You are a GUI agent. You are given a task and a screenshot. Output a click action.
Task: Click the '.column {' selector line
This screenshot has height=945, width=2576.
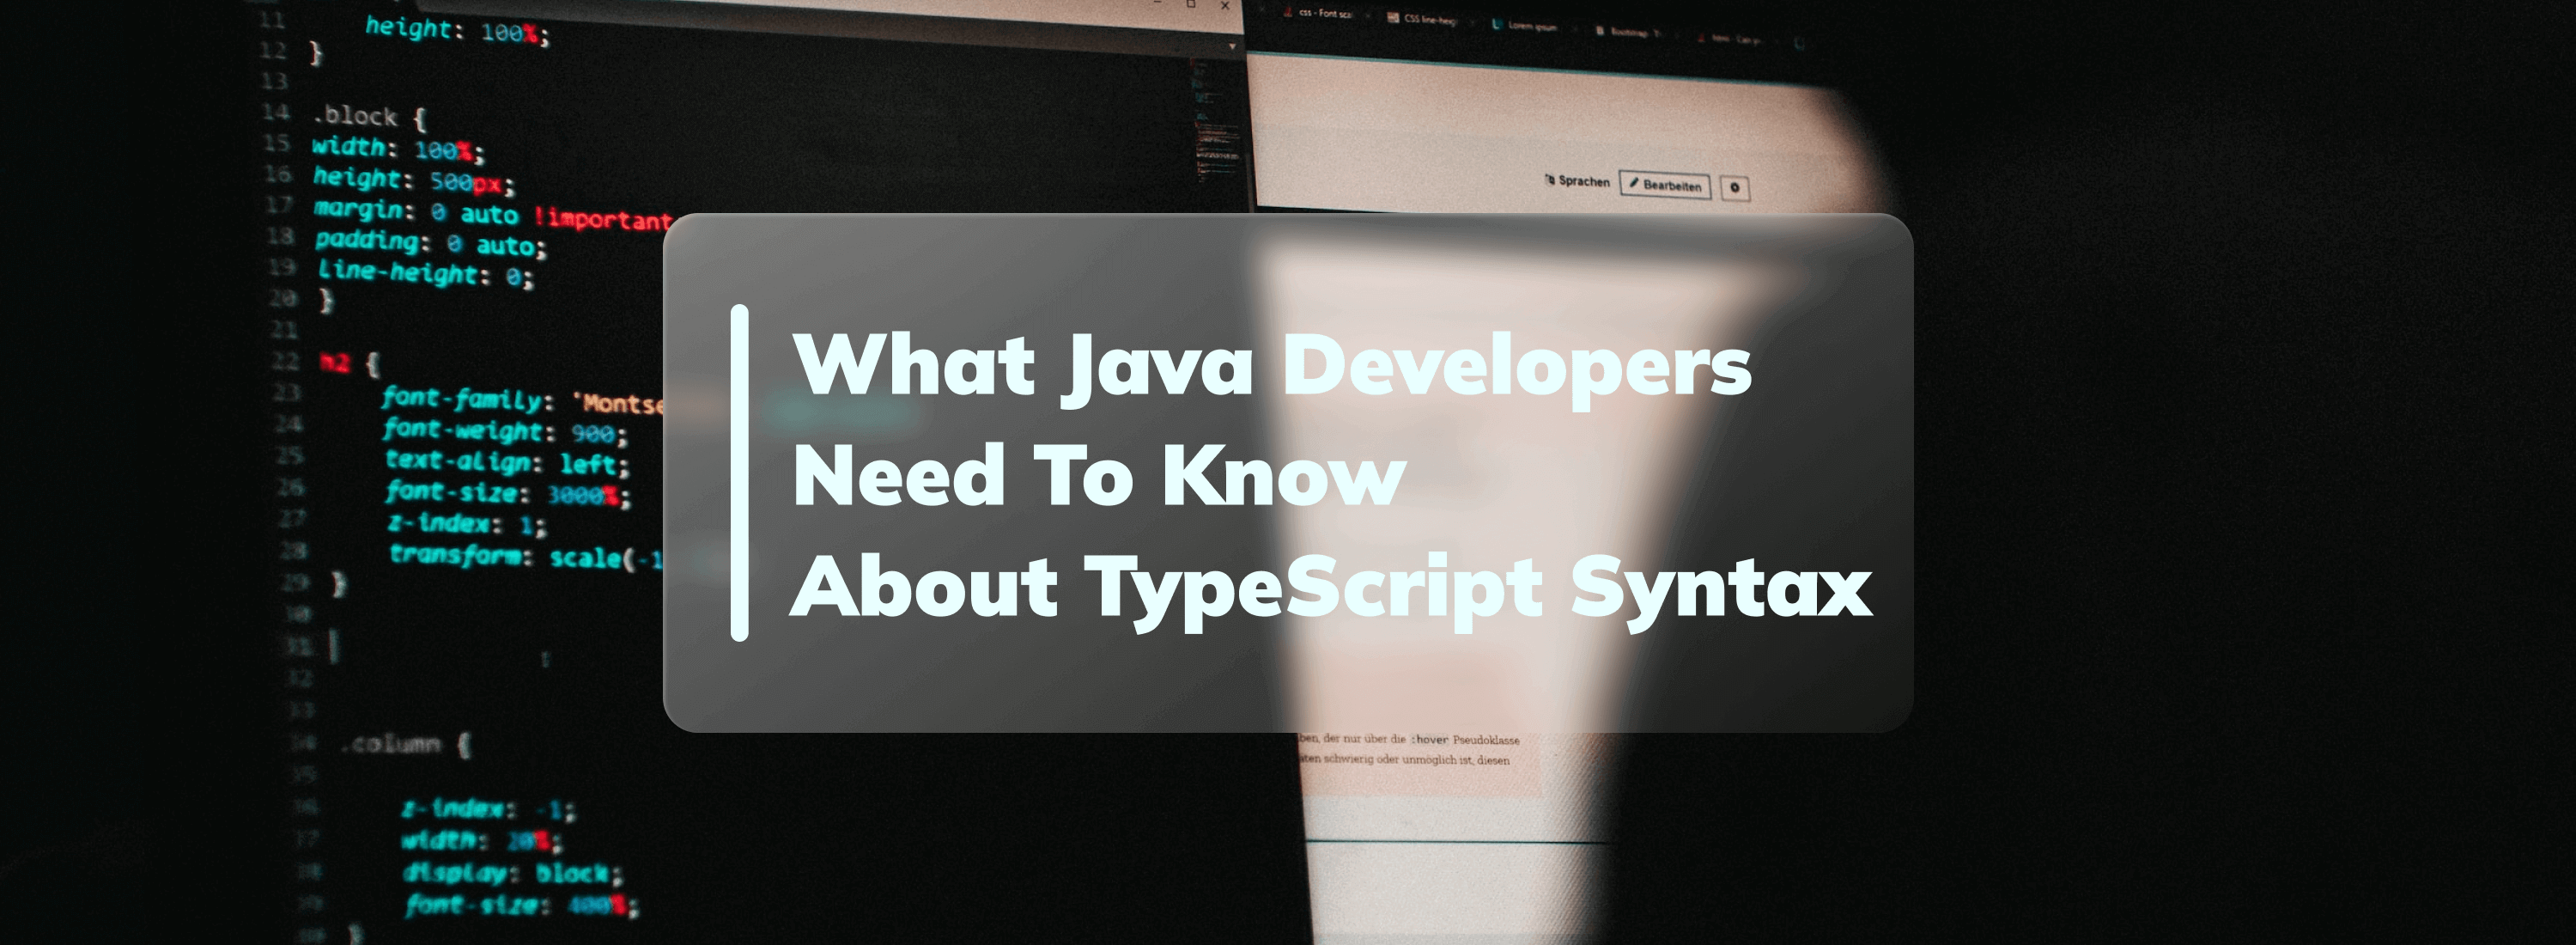[405, 744]
